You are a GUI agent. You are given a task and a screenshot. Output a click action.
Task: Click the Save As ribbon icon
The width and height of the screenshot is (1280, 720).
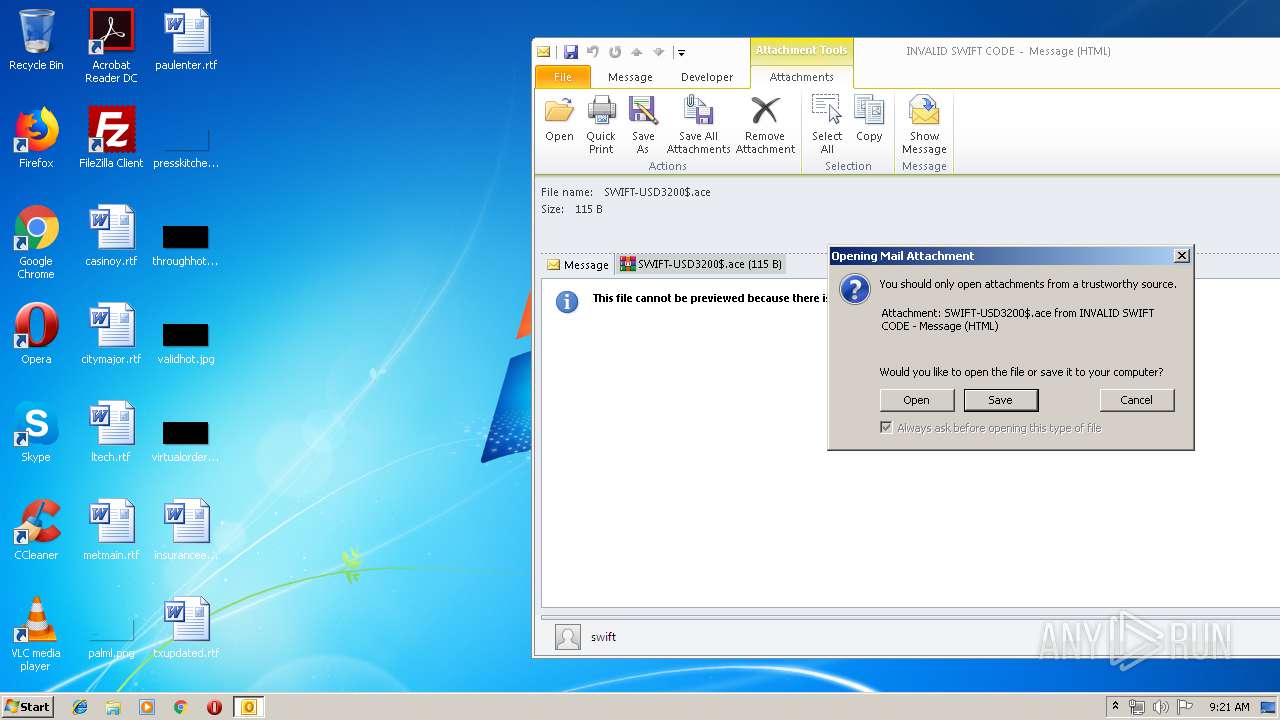pos(643,125)
